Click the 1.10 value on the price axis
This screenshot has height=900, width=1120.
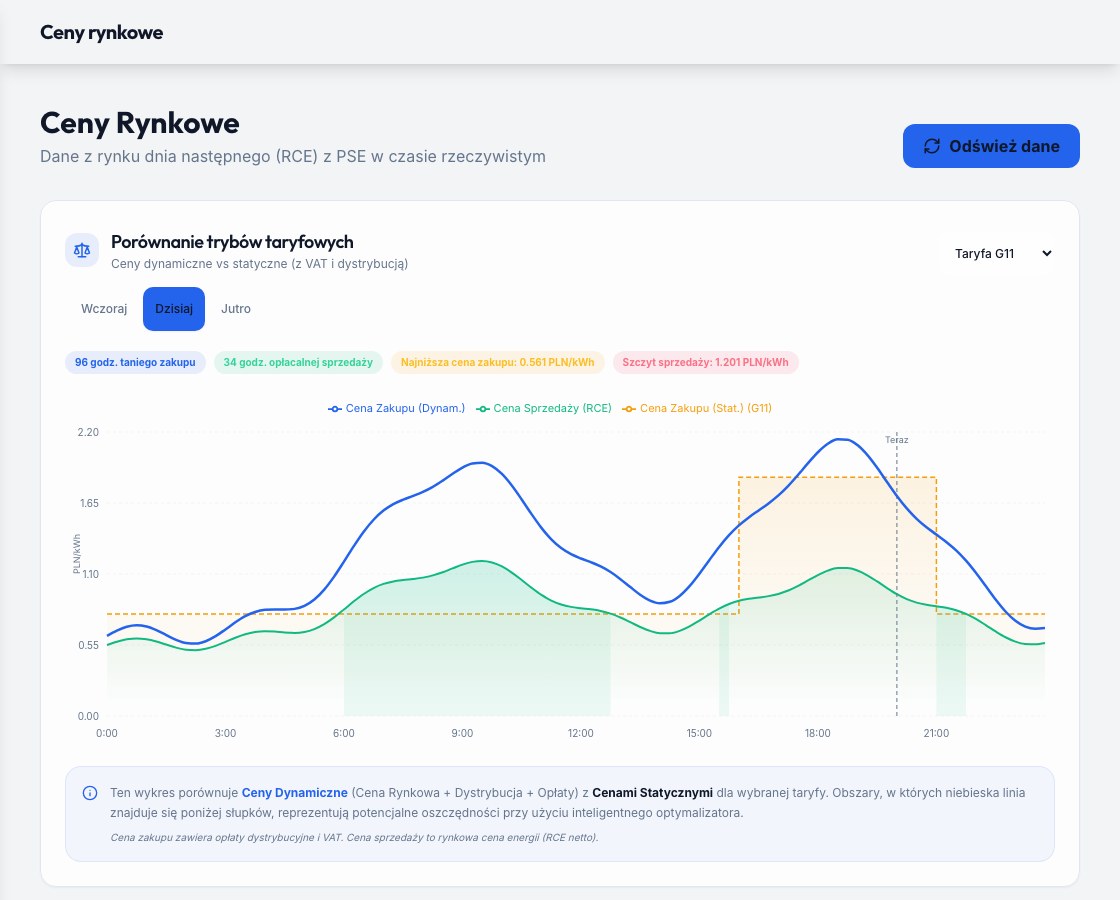pyautogui.click(x=90, y=574)
